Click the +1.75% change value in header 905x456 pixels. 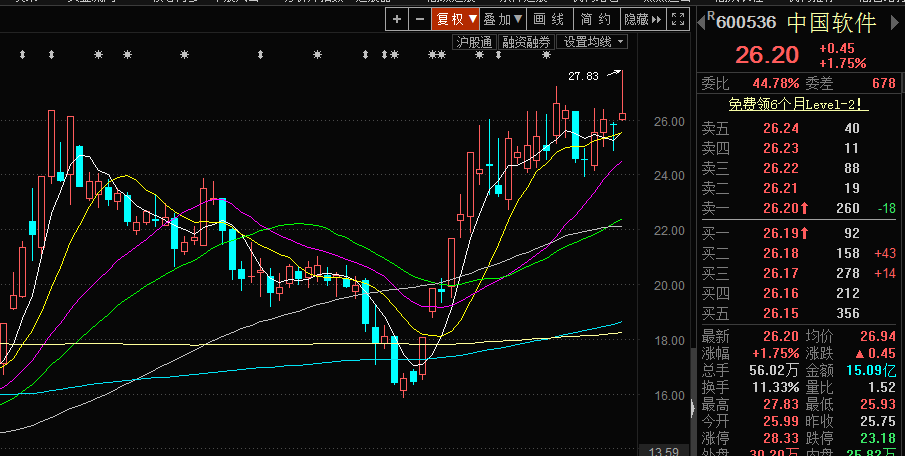(843, 63)
